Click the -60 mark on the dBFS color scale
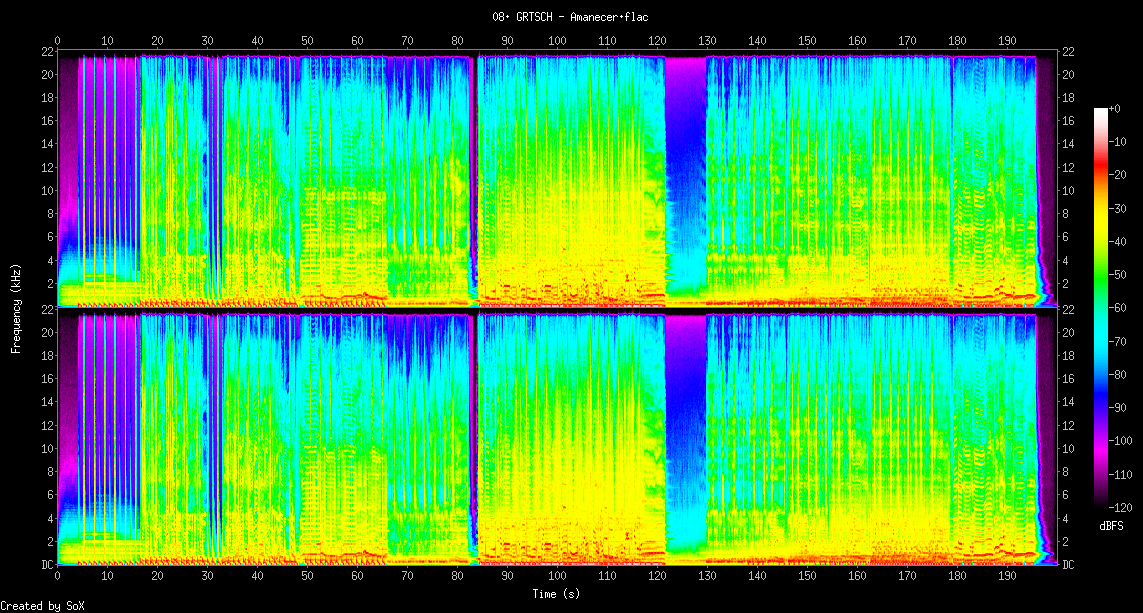This screenshot has height=613, width=1143. click(x=1122, y=308)
